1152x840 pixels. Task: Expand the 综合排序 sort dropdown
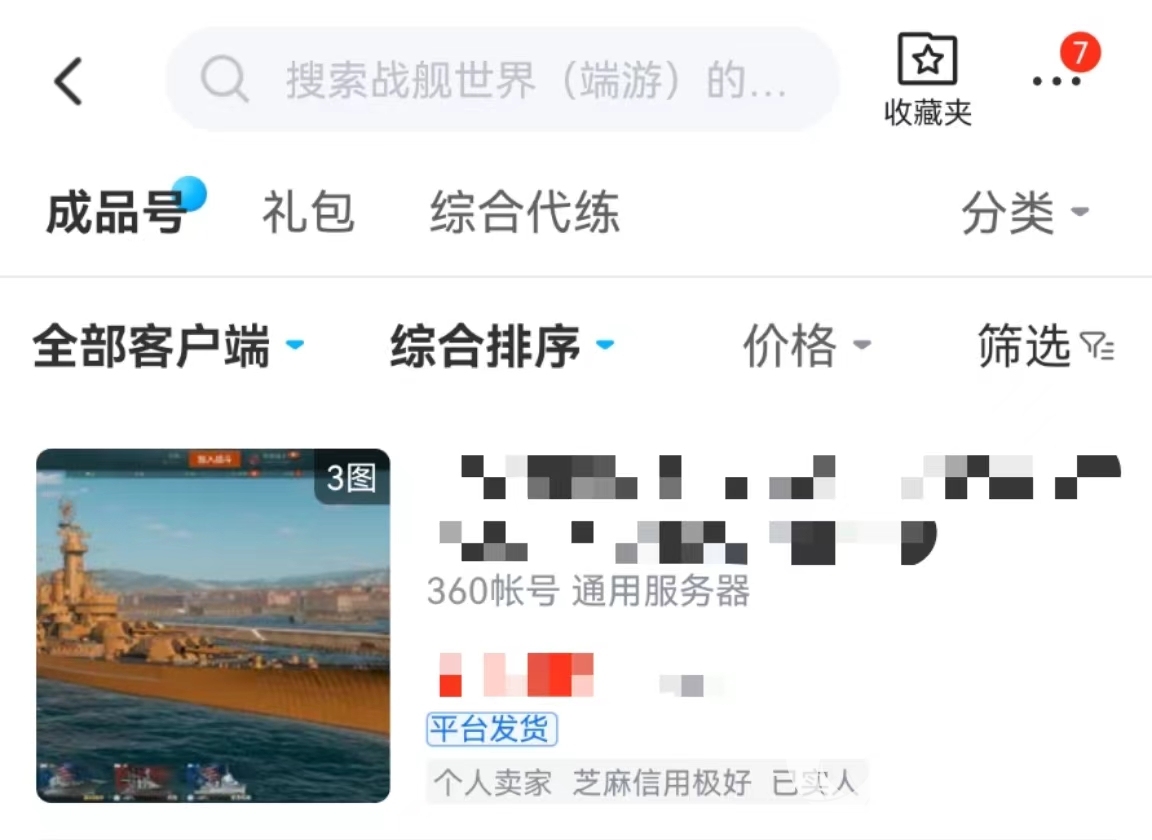click(502, 345)
